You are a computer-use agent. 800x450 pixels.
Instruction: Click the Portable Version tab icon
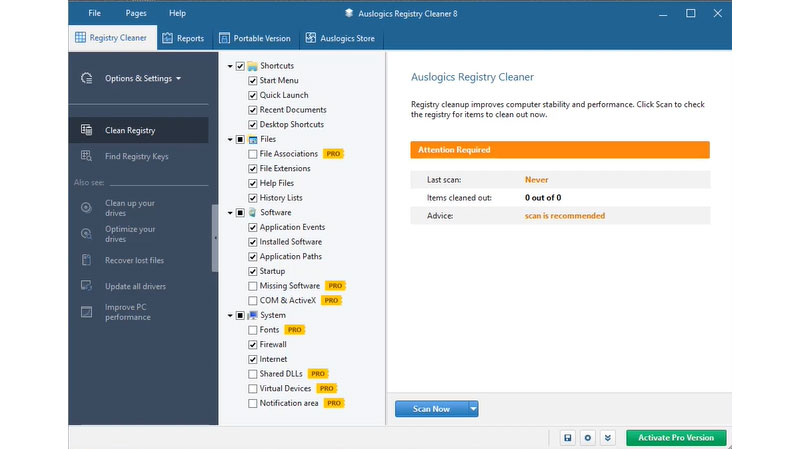click(x=224, y=38)
